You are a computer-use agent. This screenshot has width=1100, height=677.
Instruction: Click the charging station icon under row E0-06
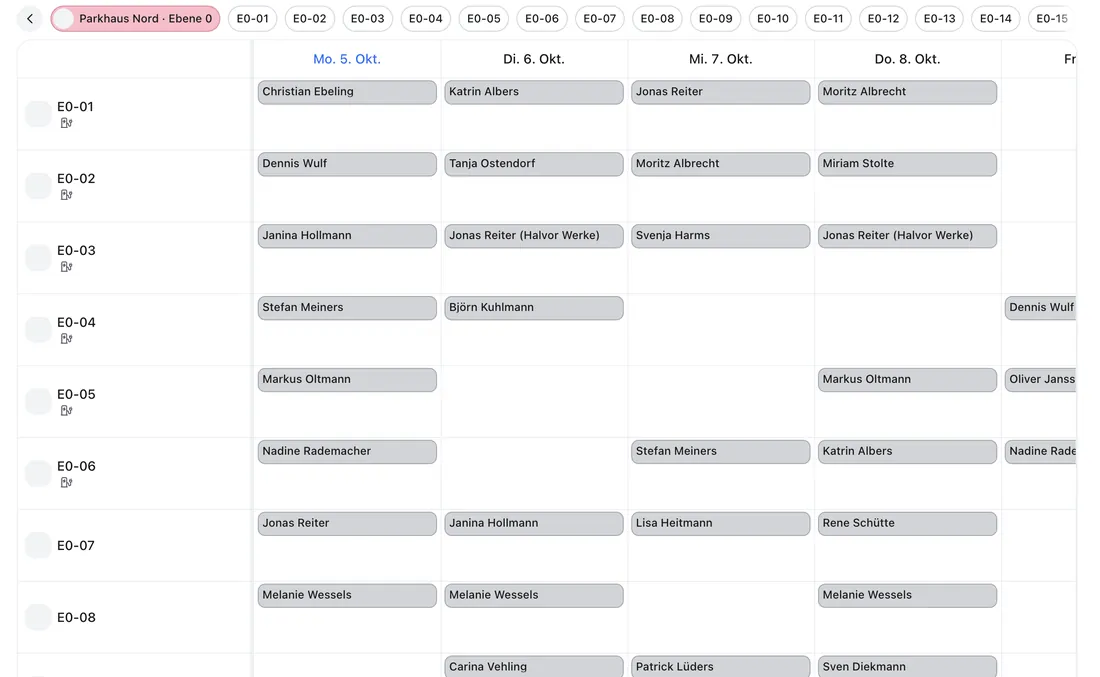pos(66,483)
